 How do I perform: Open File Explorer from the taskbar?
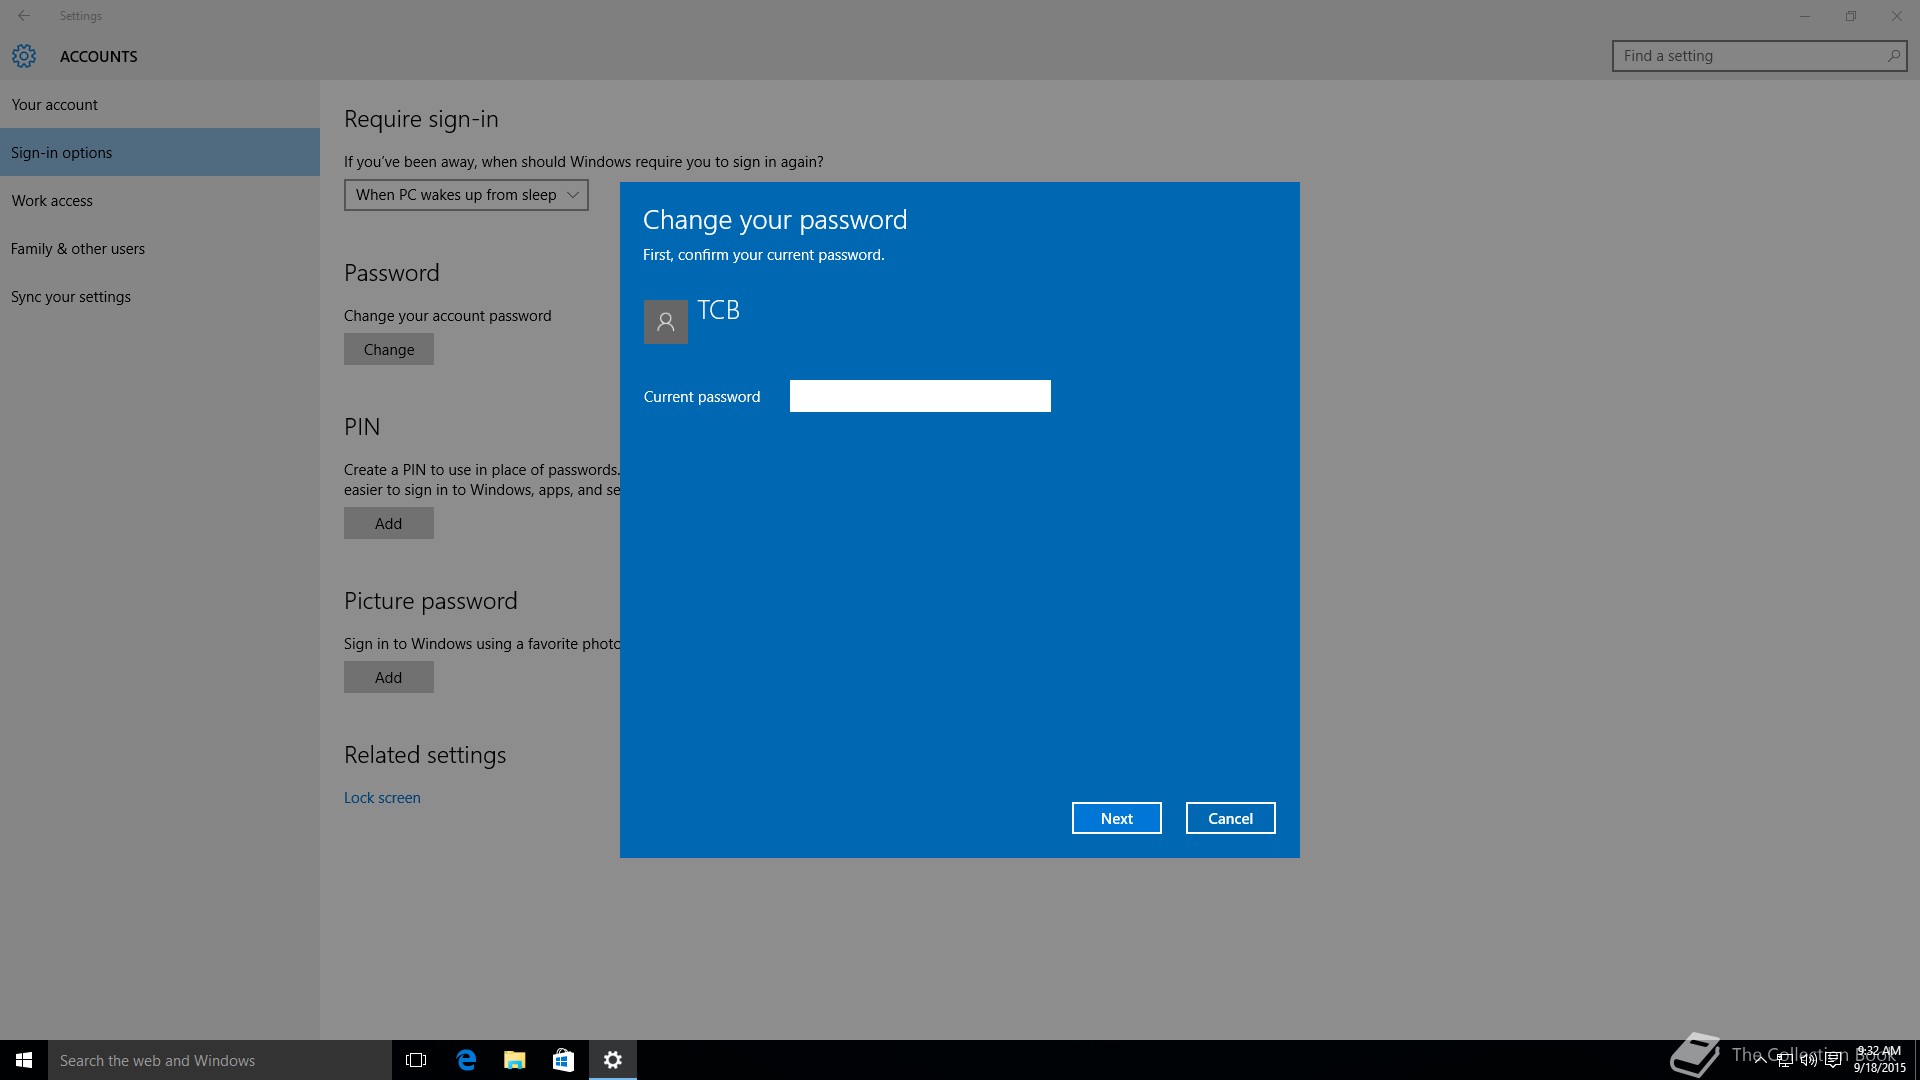515,1060
